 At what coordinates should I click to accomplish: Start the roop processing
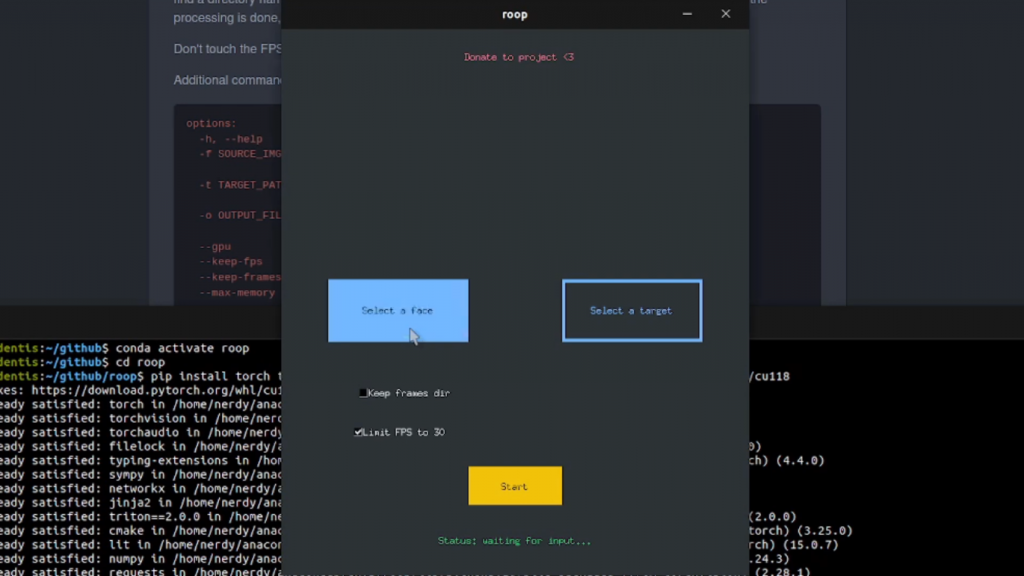click(x=515, y=485)
